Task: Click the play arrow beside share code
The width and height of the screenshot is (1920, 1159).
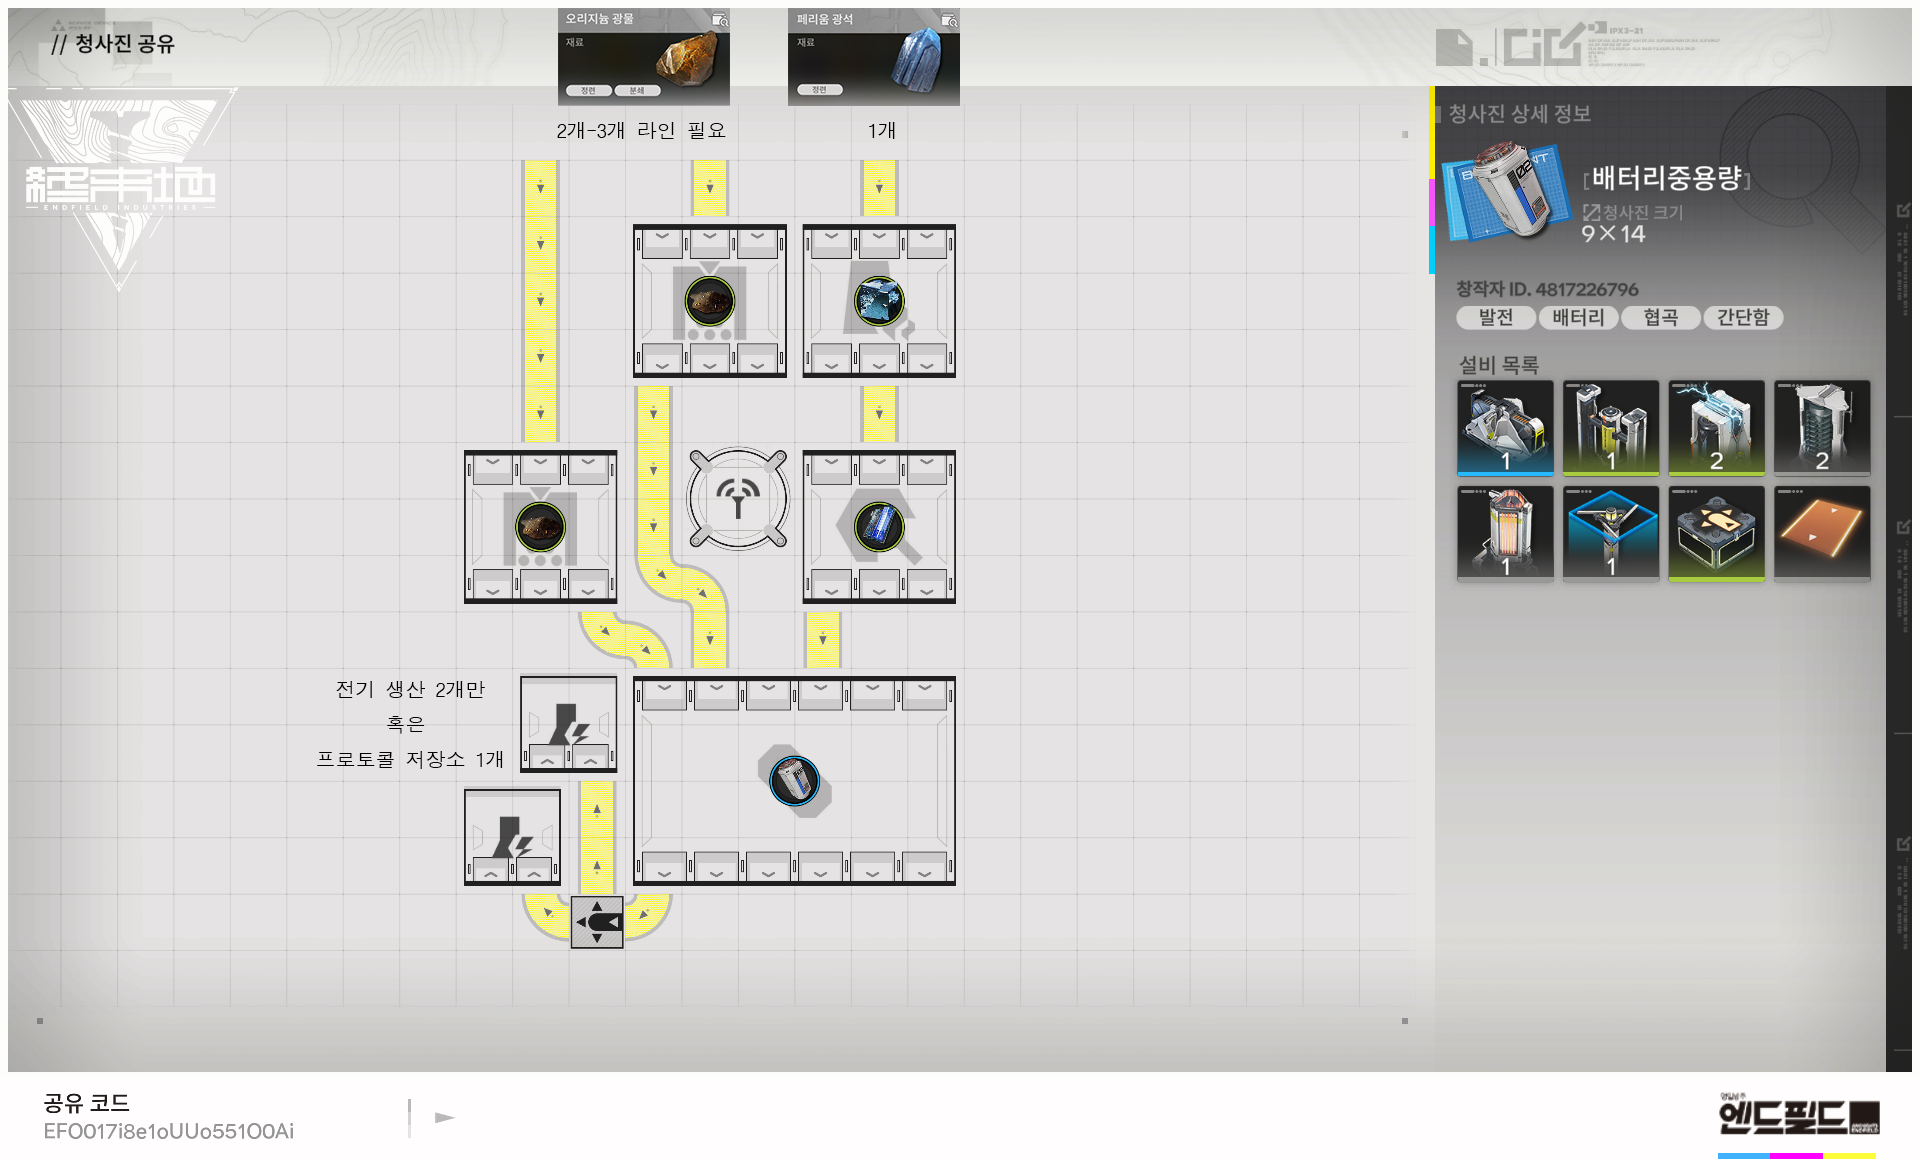Action: point(445,1117)
